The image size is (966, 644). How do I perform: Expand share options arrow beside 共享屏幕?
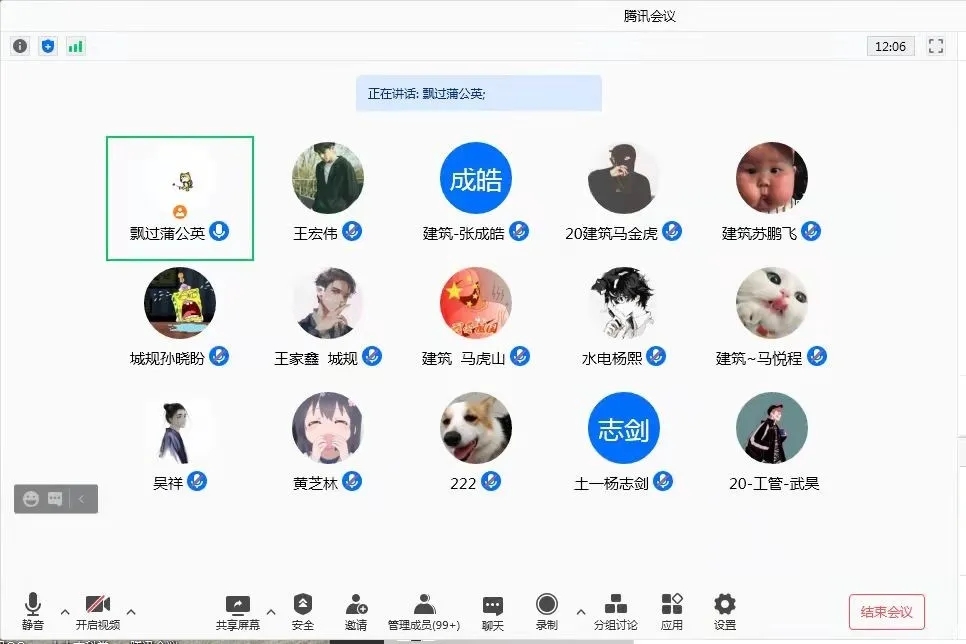270,612
